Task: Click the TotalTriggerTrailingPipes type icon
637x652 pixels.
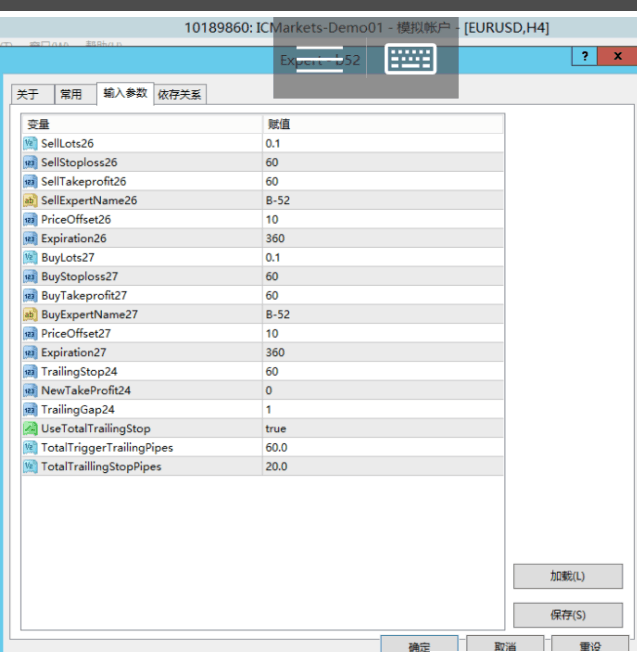Action: click(30, 448)
